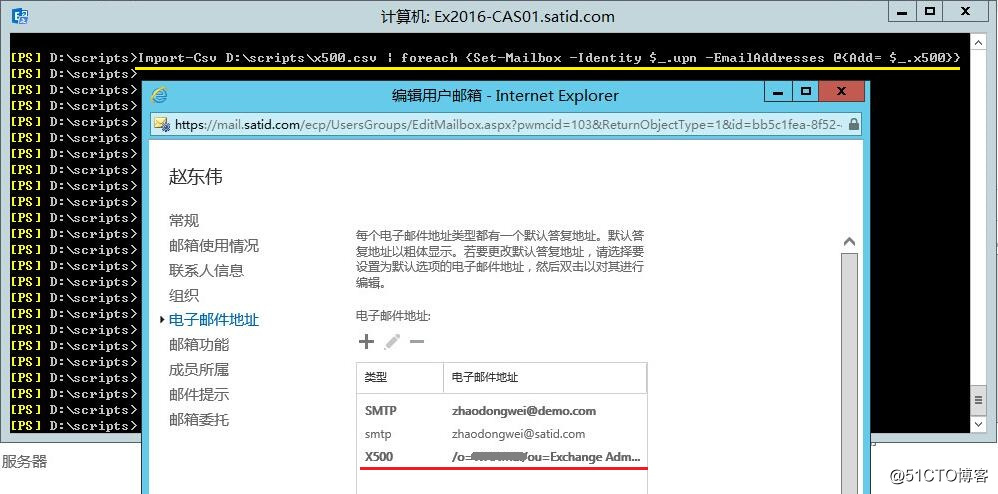Viewport: 998px width, 494px height.
Task: Maximize the Internet Explorer window
Action: [806, 92]
